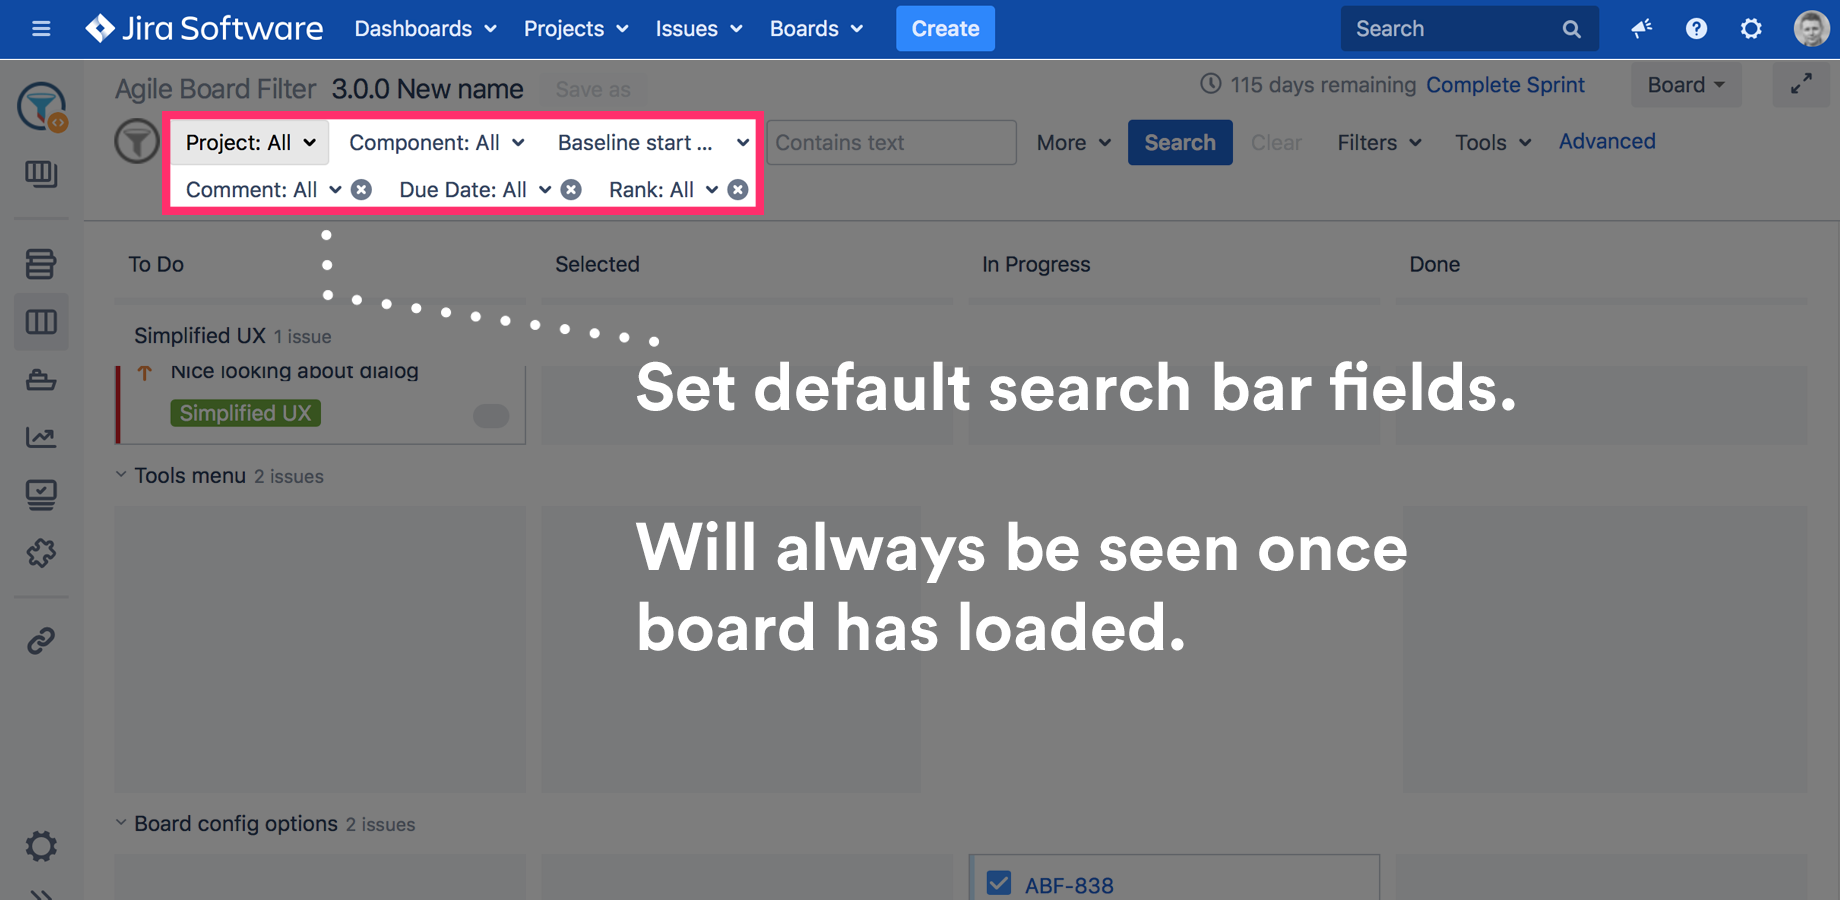This screenshot has width=1840, height=900.
Task: Click the fullscreen expand arrows icon
Action: click(x=1801, y=85)
